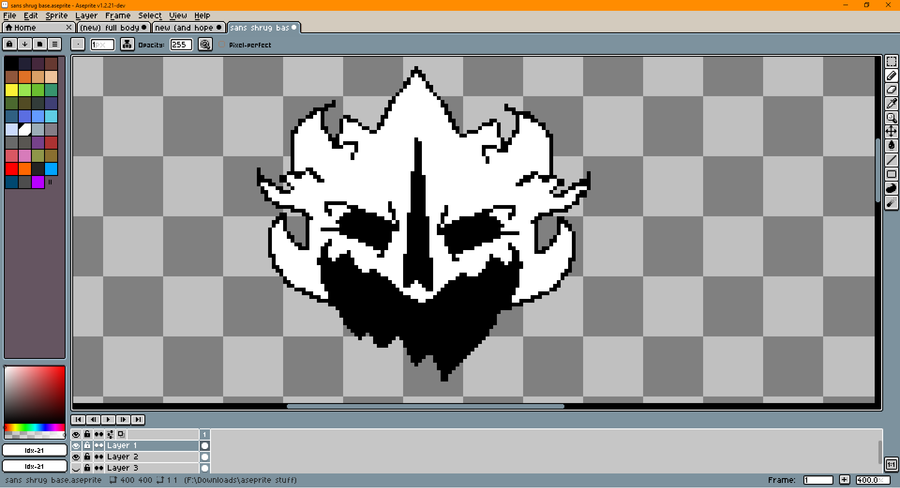
Task: Select the Rectangle shape tool
Action: pyautogui.click(x=891, y=174)
